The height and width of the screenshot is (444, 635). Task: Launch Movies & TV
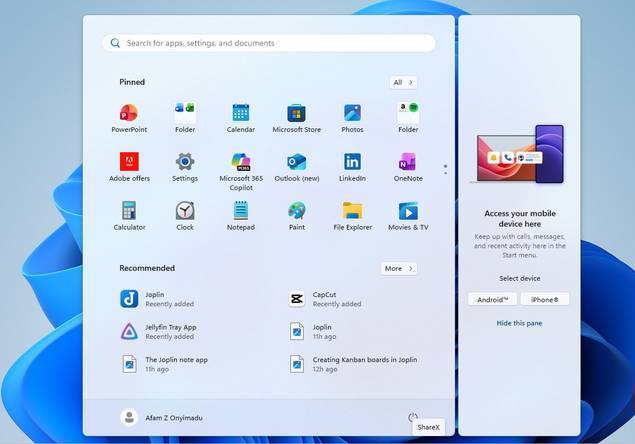408,216
